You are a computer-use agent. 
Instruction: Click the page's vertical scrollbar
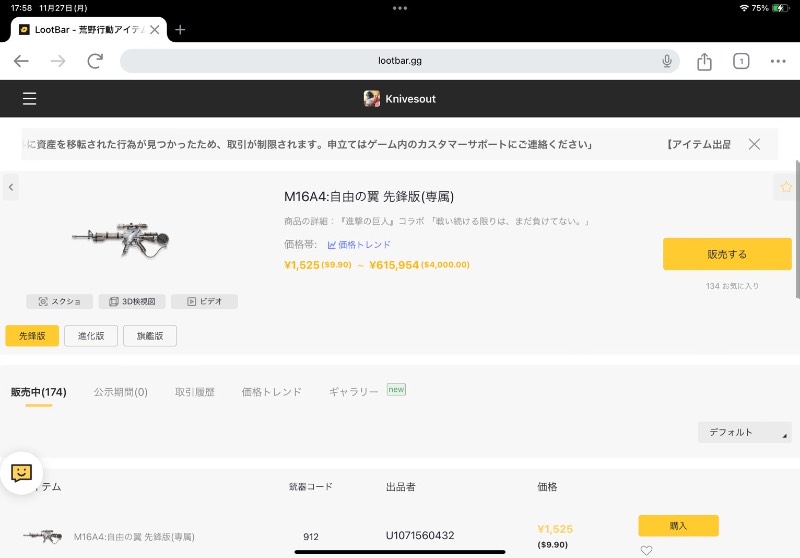(797, 230)
